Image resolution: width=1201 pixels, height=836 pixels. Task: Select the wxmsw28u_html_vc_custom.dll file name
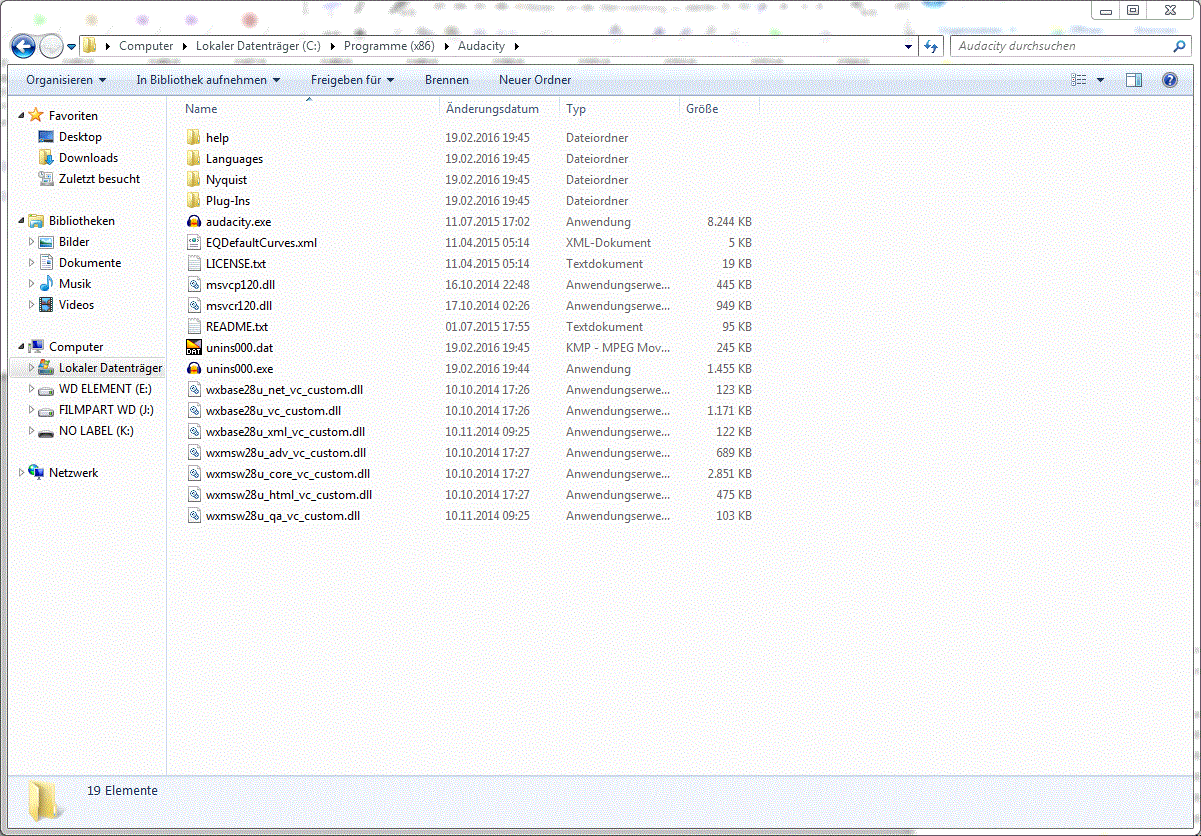point(289,495)
